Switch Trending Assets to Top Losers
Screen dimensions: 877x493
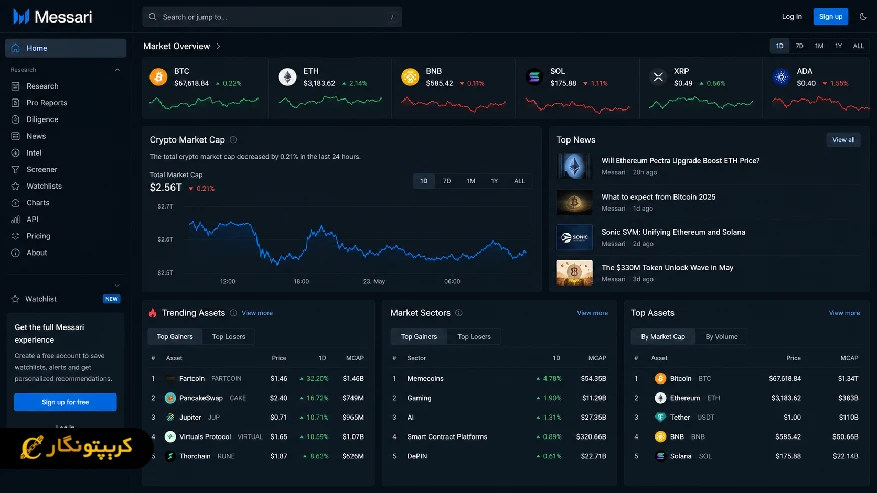tap(228, 336)
